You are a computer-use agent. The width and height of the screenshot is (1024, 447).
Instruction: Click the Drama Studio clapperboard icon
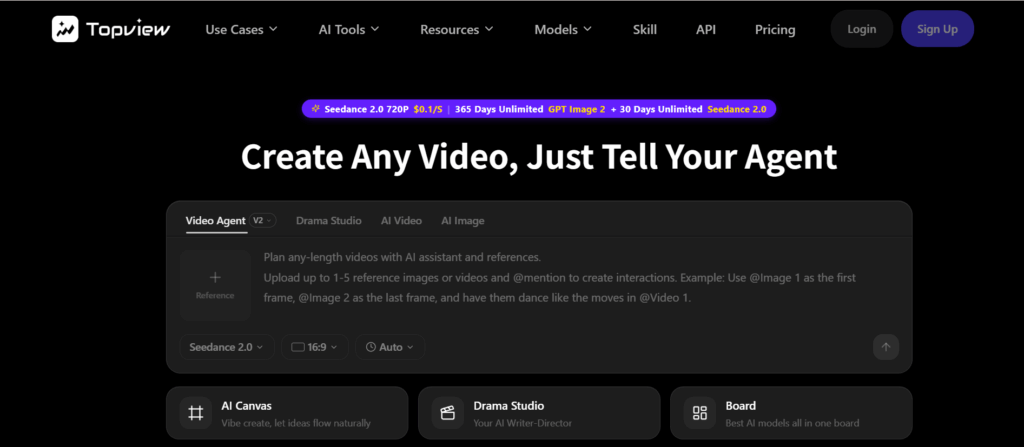(x=447, y=413)
